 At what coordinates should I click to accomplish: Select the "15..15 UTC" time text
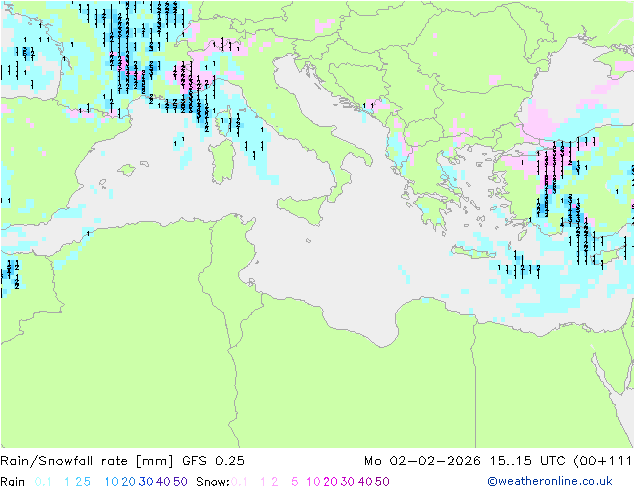pyautogui.click(x=527, y=461)
